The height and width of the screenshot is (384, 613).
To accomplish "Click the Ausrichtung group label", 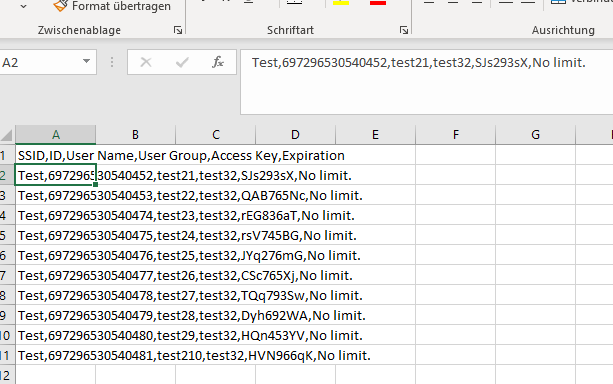I will click(563, 30).
